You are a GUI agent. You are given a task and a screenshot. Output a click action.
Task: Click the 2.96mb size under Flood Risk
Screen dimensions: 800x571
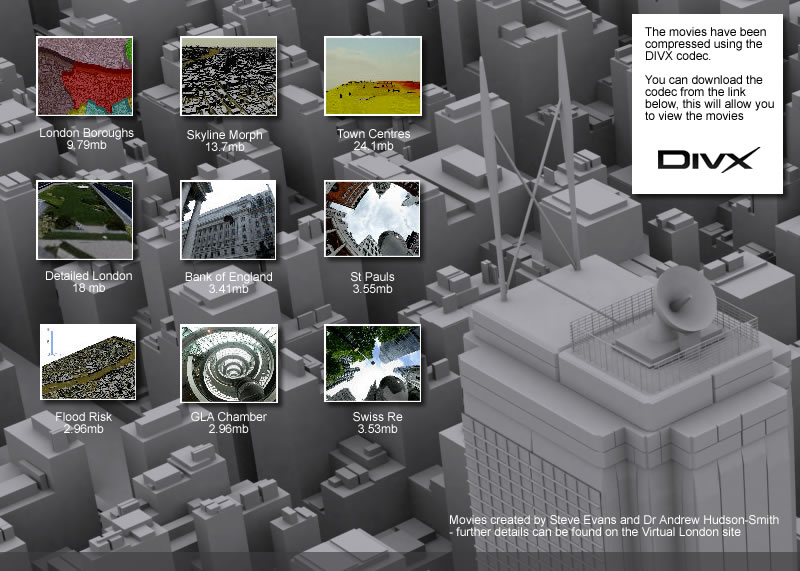tap(84, 429)
